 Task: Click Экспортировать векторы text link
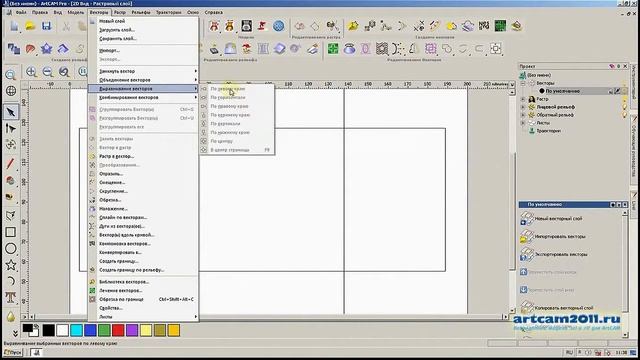click(561, 254)
